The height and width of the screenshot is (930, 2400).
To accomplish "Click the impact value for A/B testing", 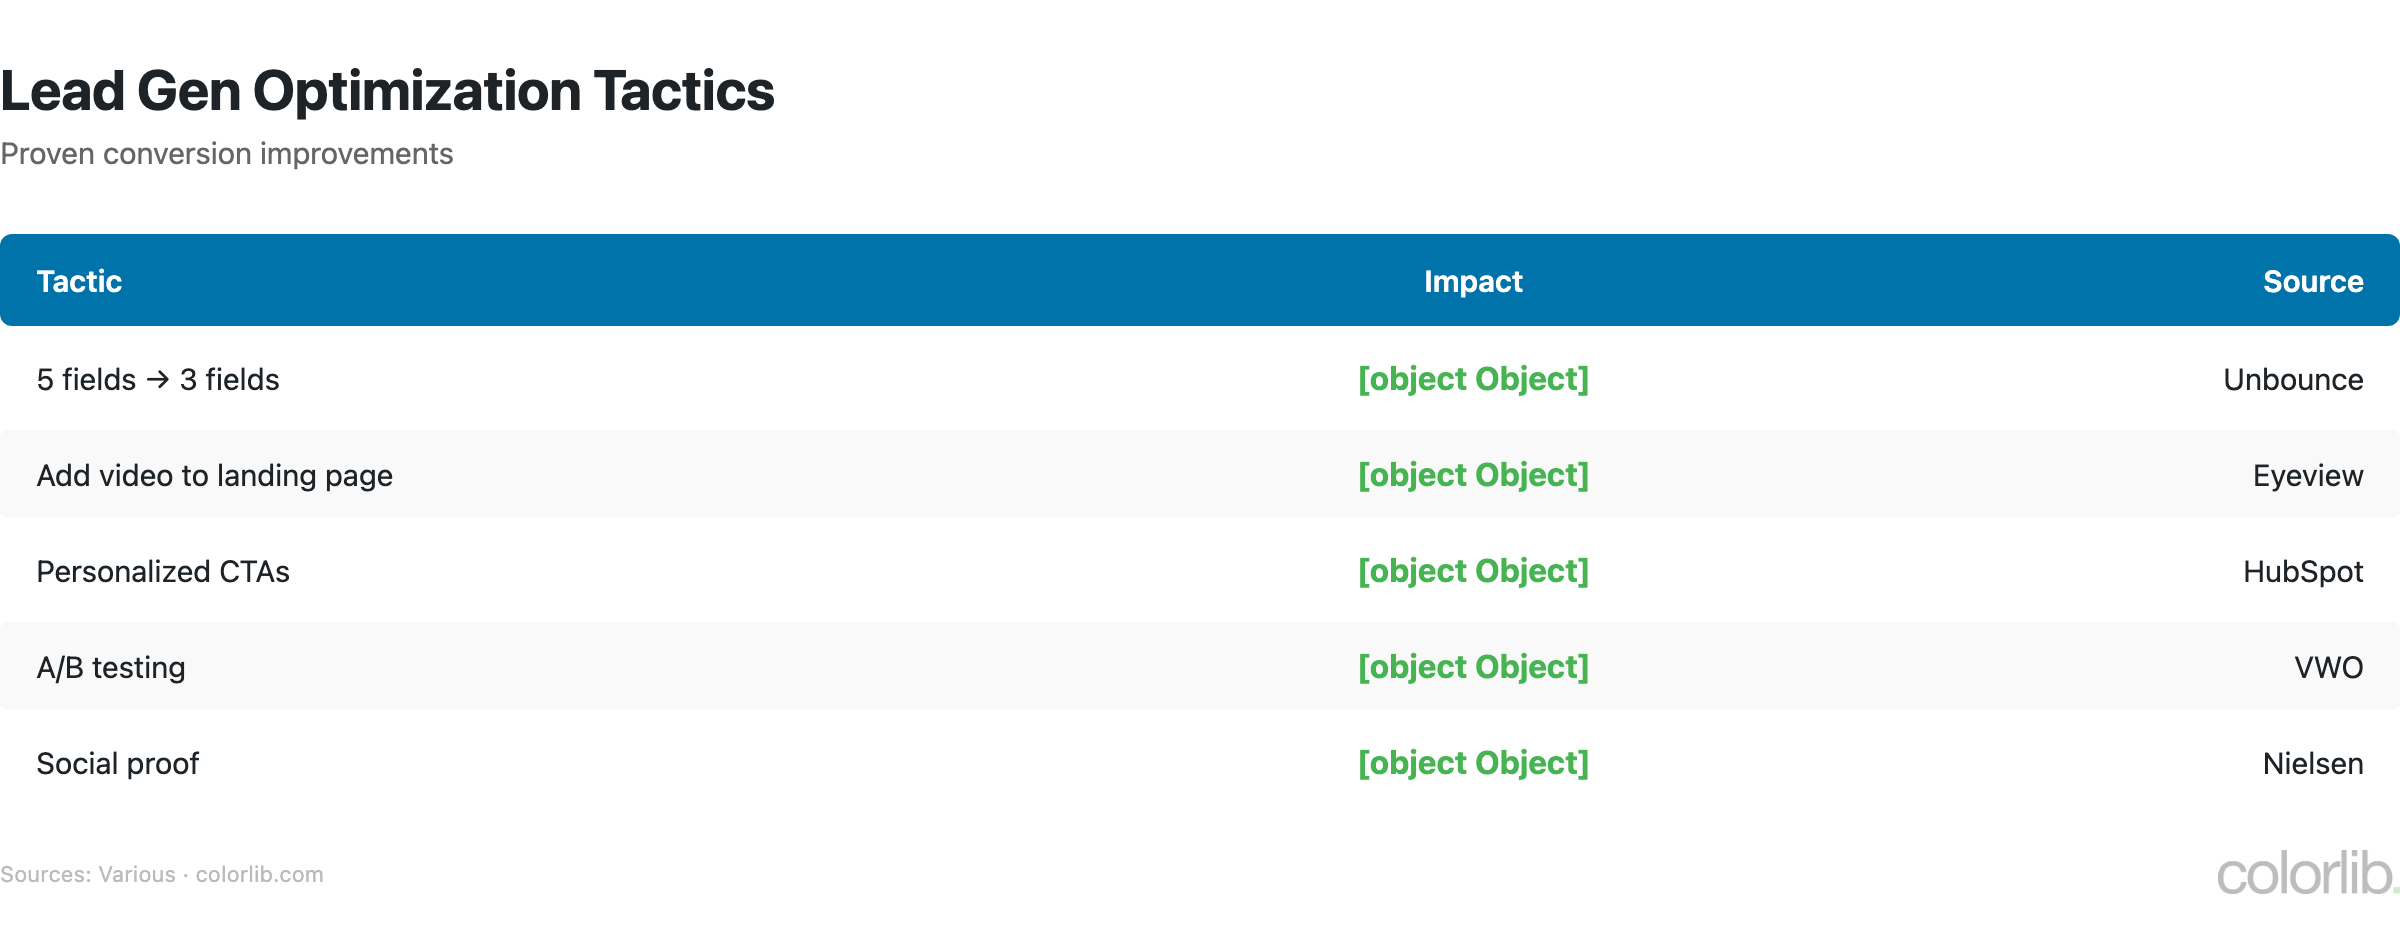I will [x=1472, y=668].
